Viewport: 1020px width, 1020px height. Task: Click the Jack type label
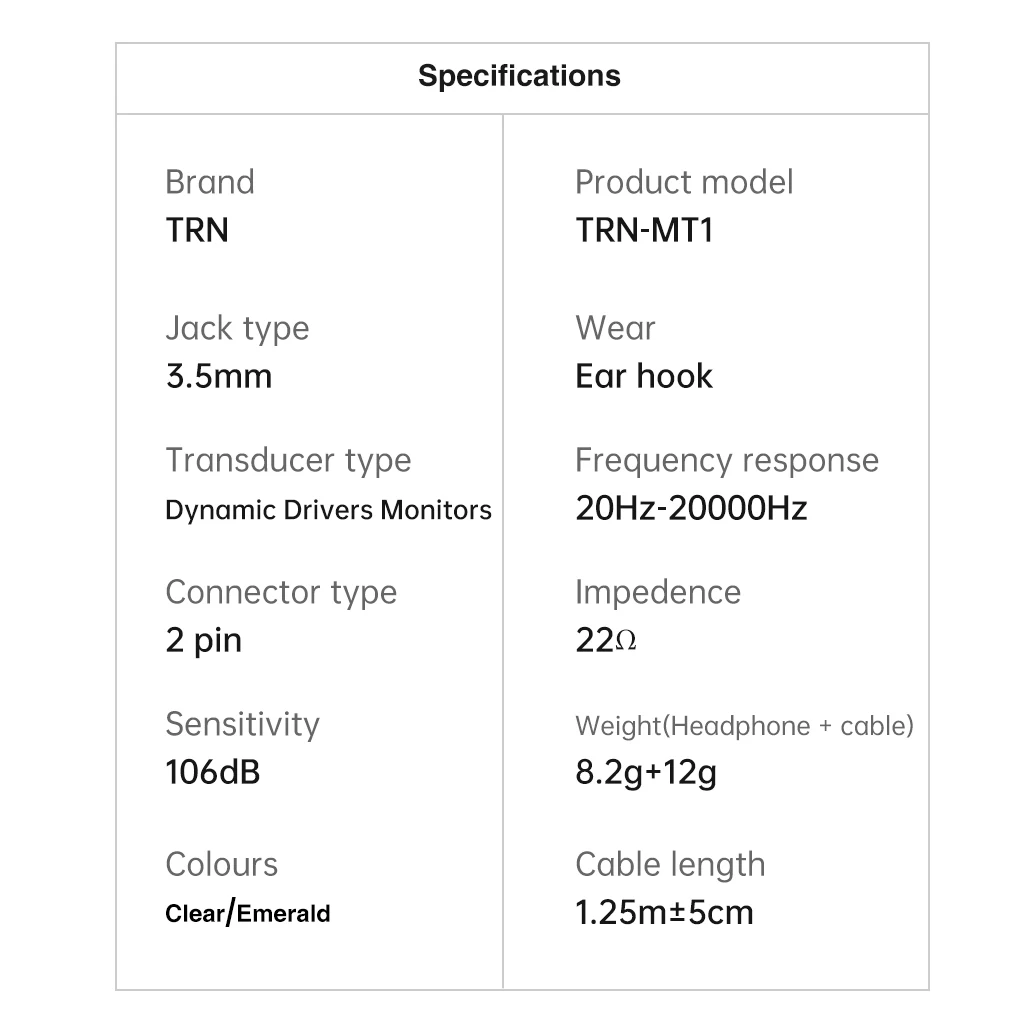click(x=237, y=328)
